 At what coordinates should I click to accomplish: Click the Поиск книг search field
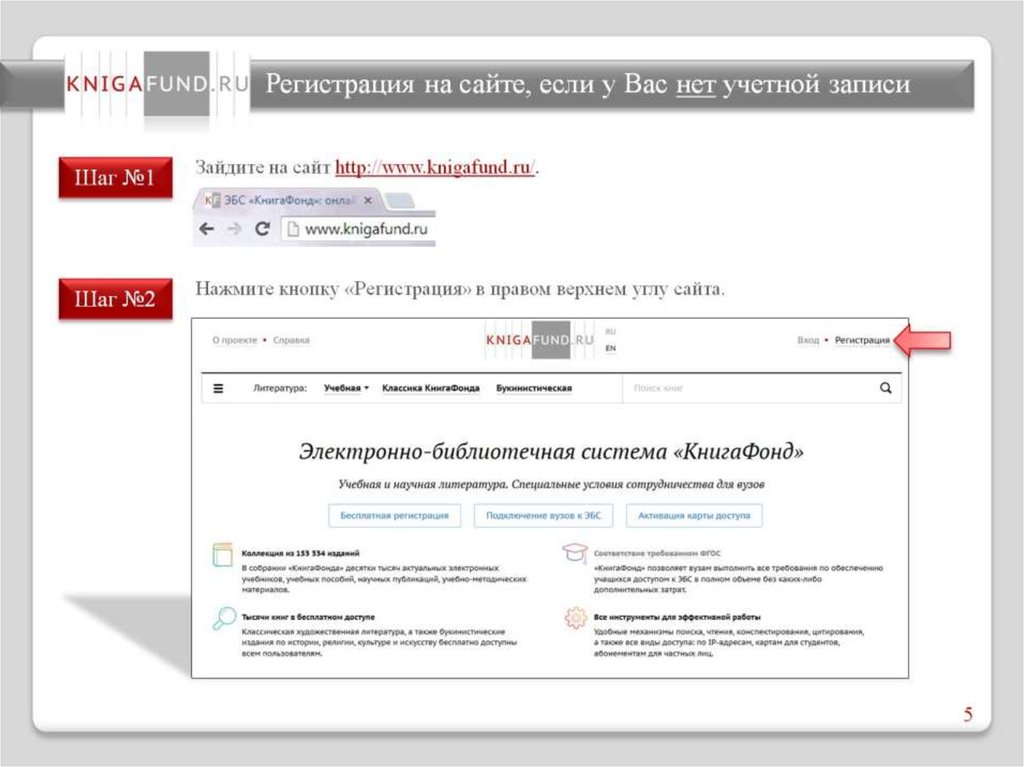[745, 388]
